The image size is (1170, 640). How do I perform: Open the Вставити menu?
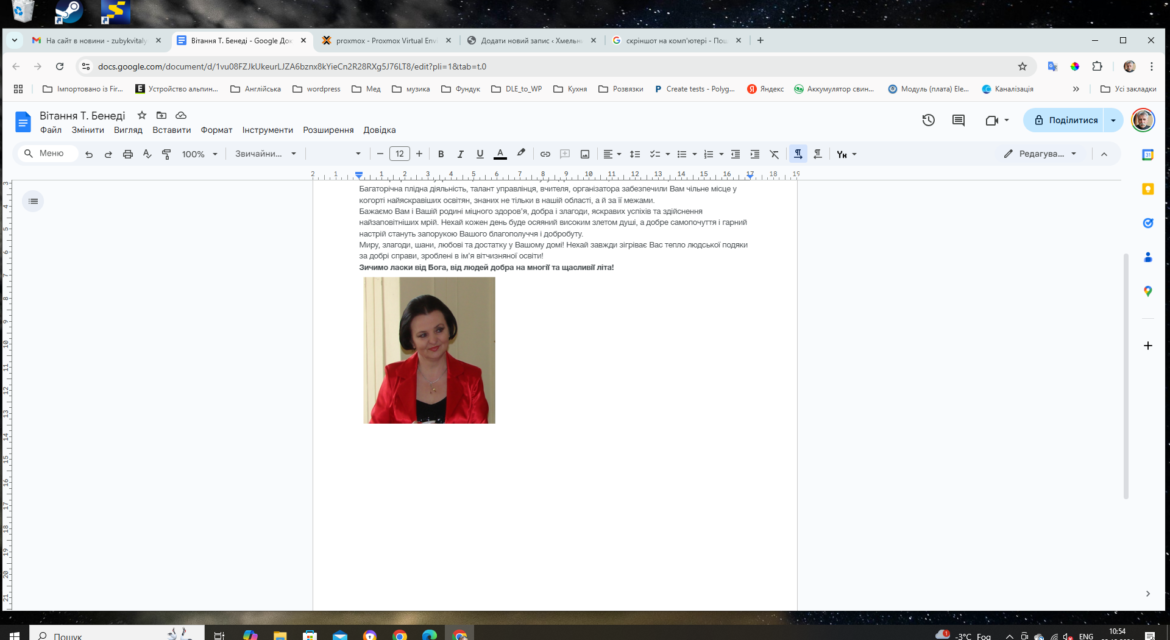point(172,130)
